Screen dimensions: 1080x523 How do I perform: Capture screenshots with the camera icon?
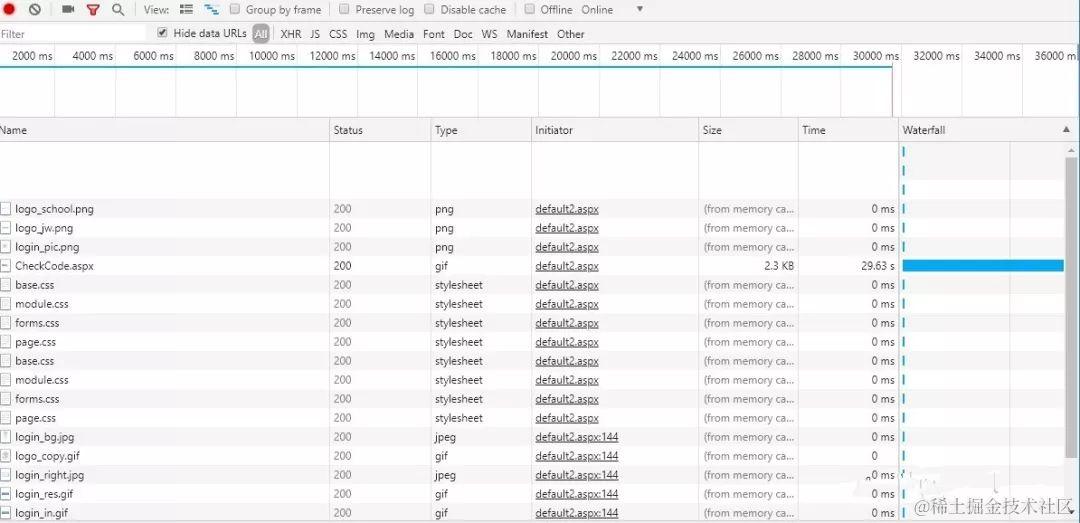[x=68, y=10]
